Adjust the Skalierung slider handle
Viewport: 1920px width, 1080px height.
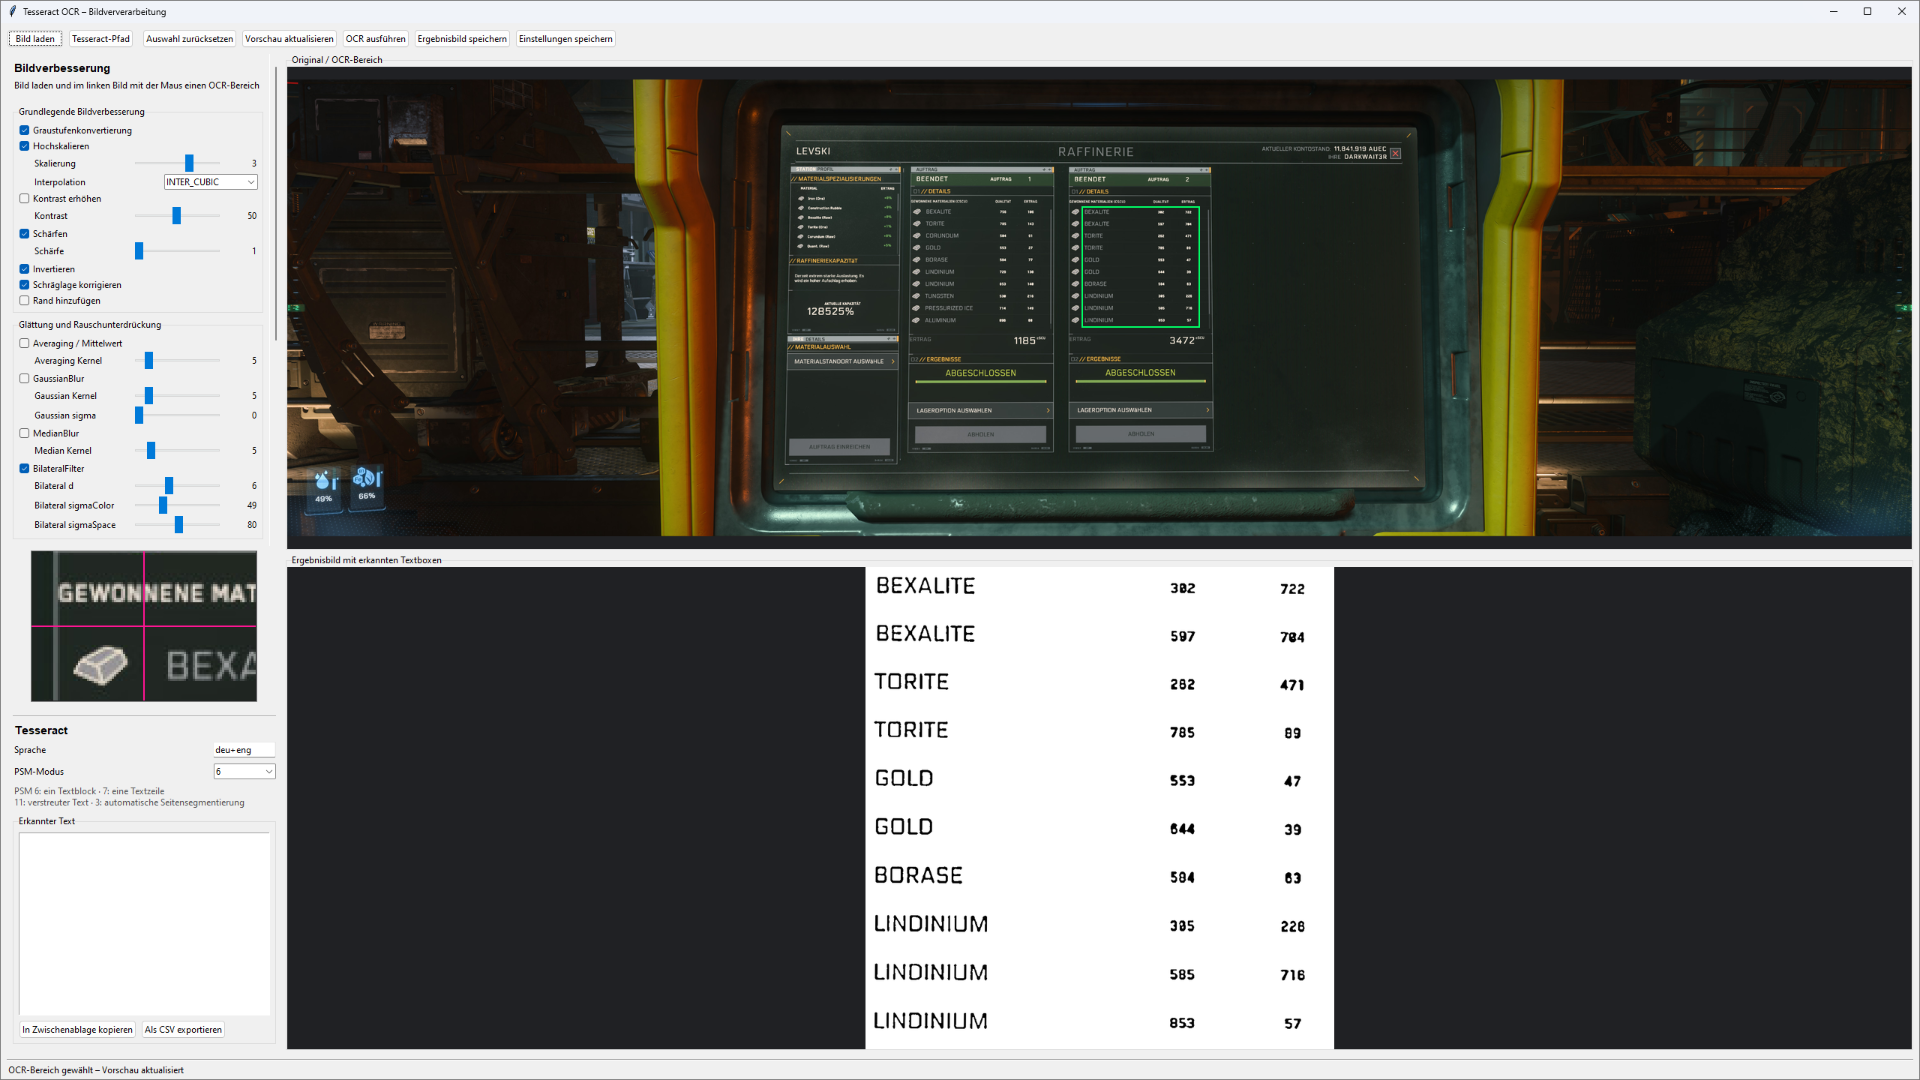[189, 163]
